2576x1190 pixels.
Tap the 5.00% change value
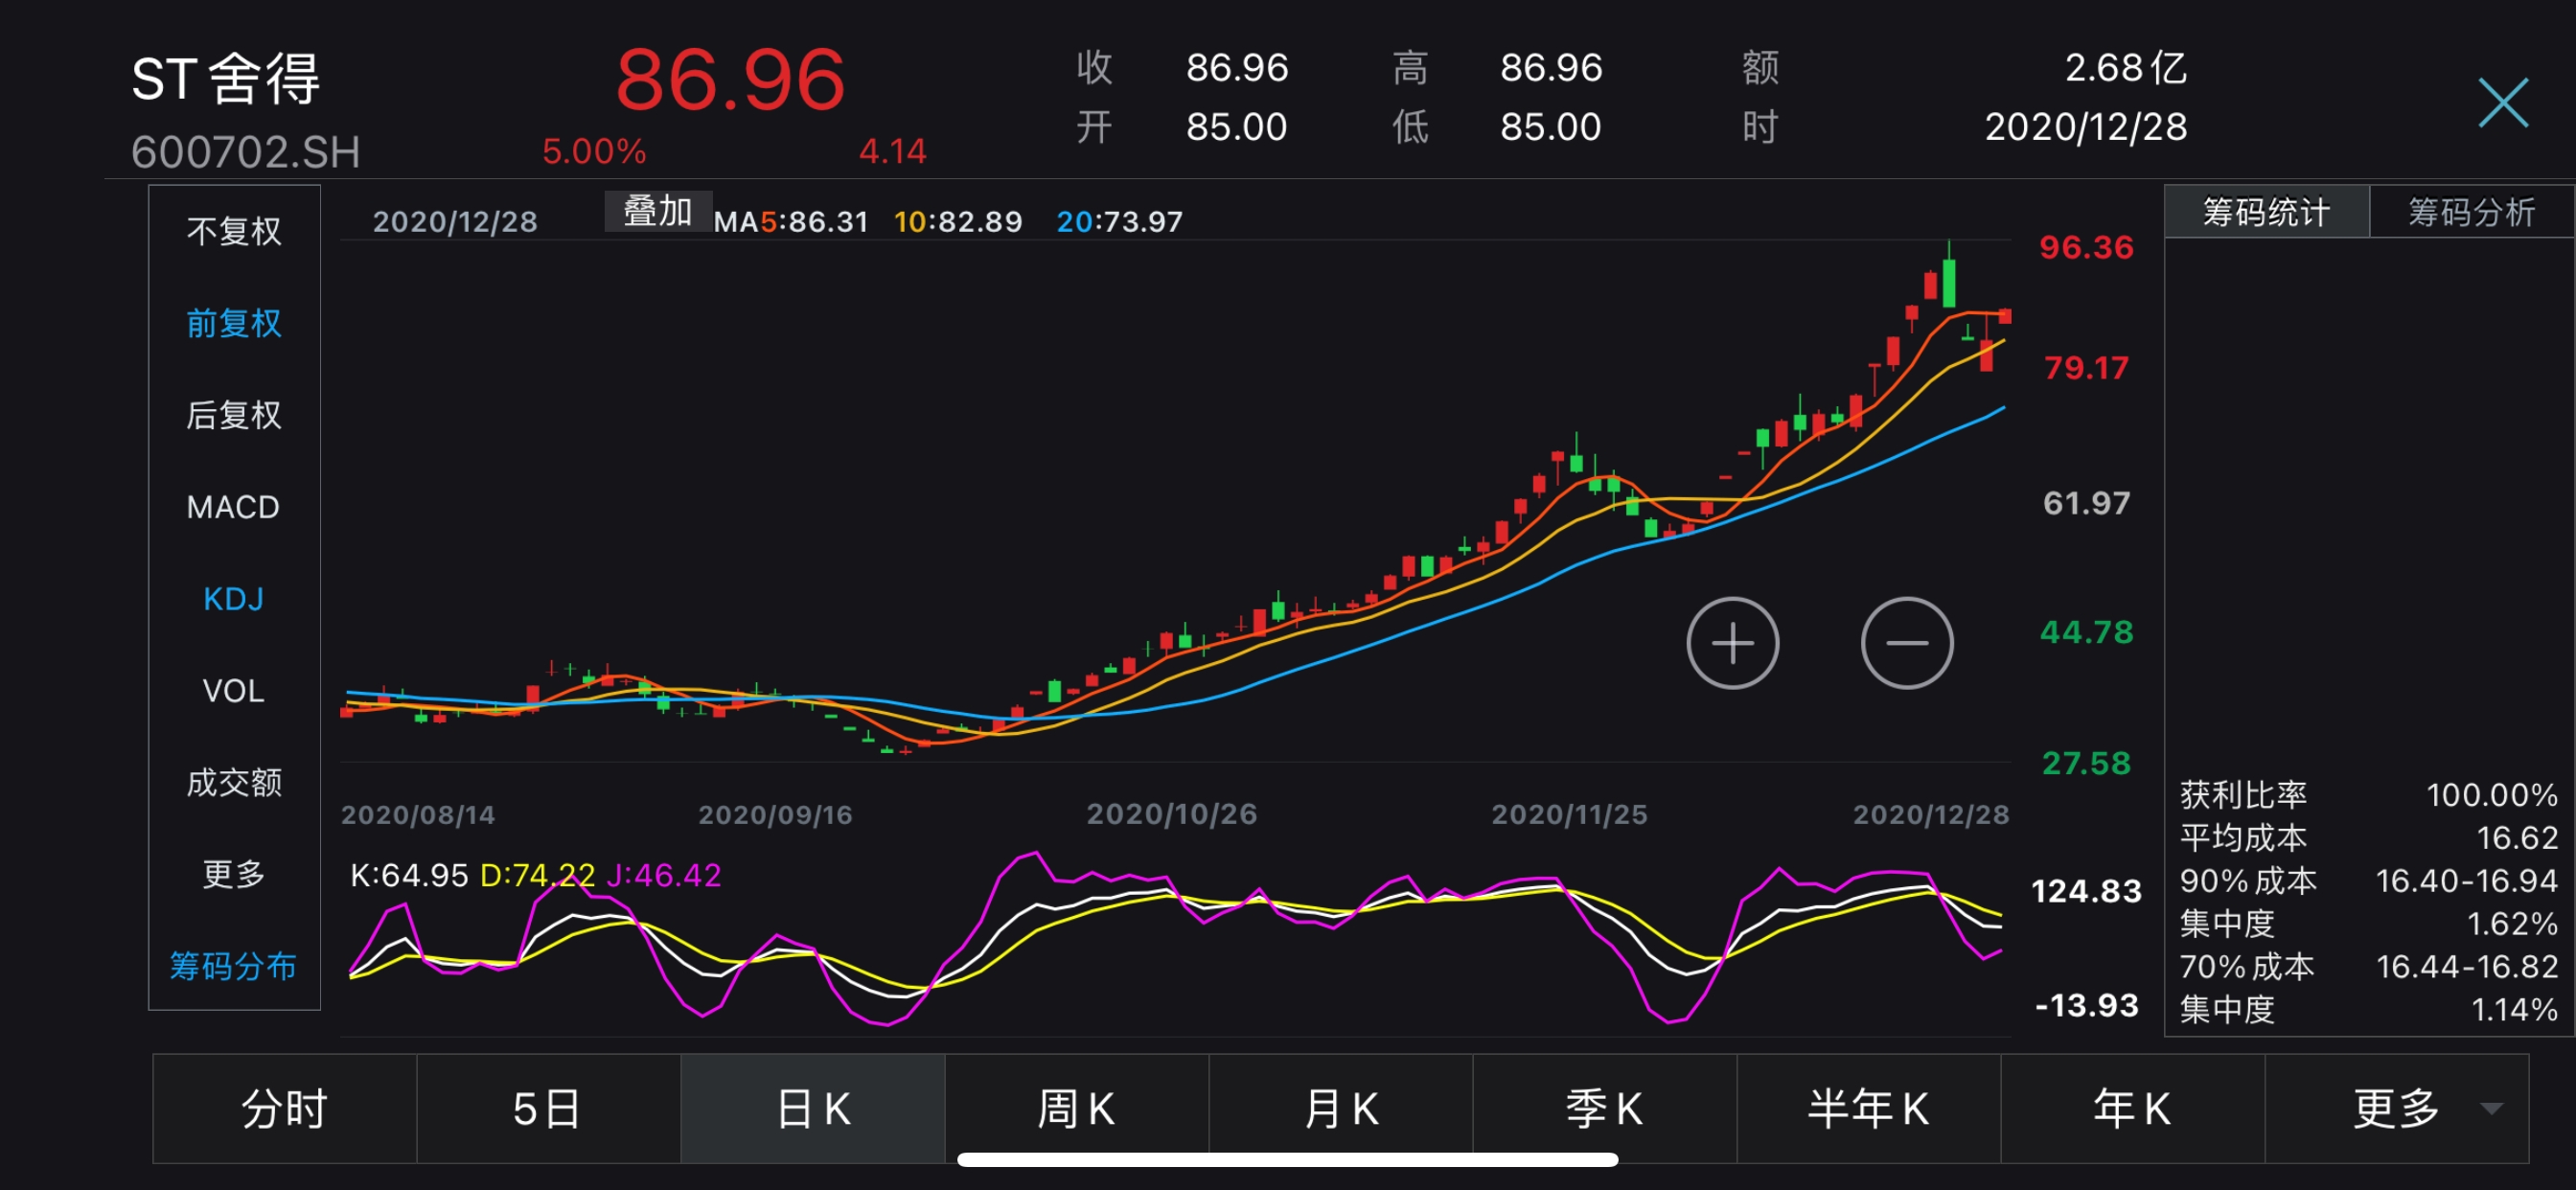click(x=594, y=151)
